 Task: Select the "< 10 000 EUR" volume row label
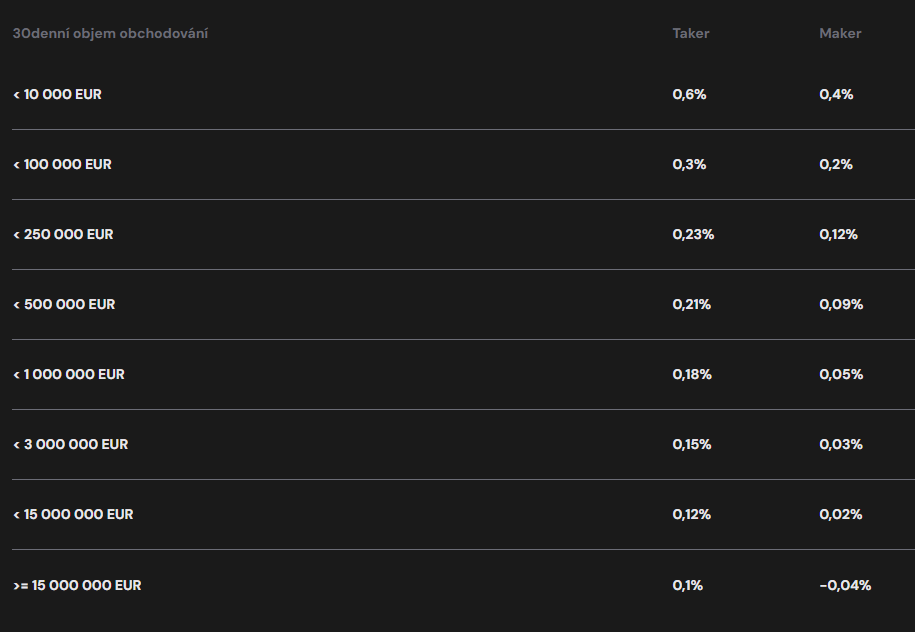tap(57, 94)
